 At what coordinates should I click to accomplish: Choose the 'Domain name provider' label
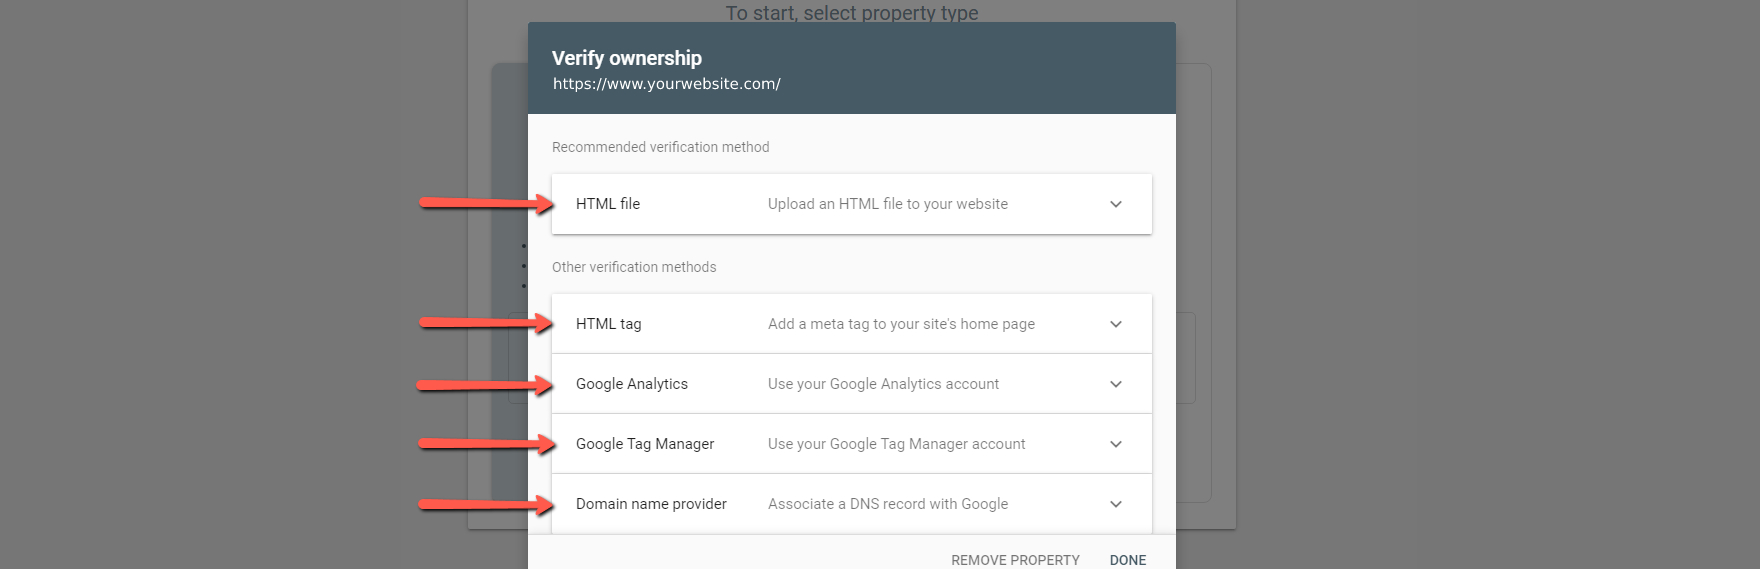coord(651,504)
